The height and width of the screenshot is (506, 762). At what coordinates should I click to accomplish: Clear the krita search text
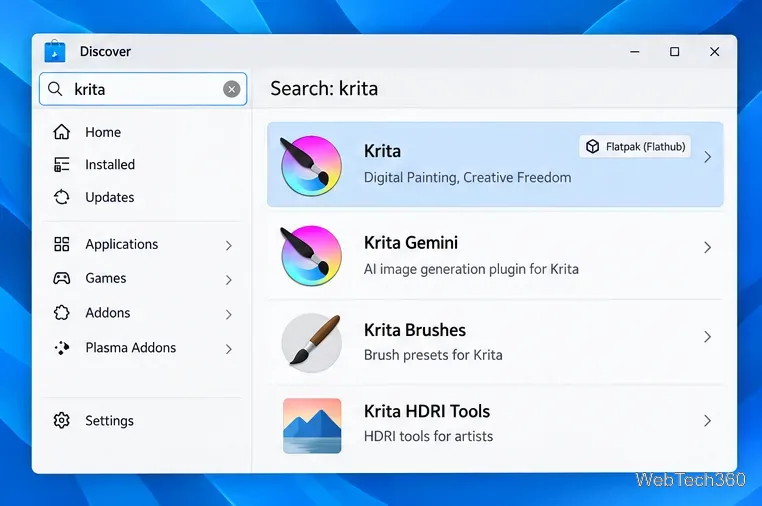[x=231, y=89]
